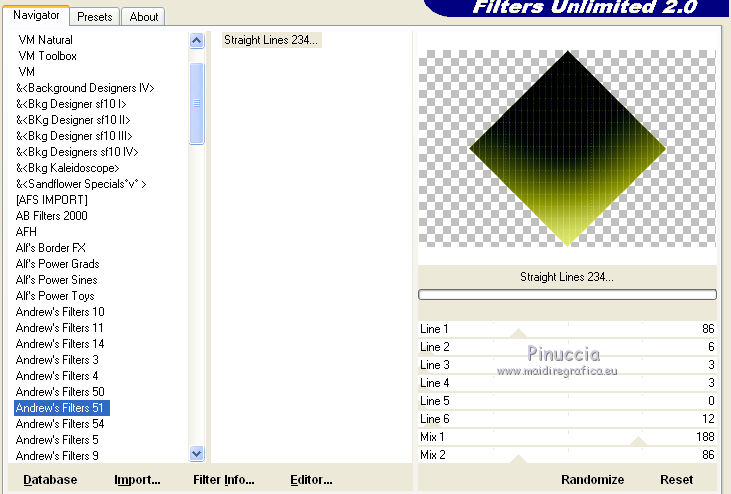Screen dimensions: 731x494
Task: Select Andrew's Filters 14 category
Action: pyautogui.click(x=60, y=344)
